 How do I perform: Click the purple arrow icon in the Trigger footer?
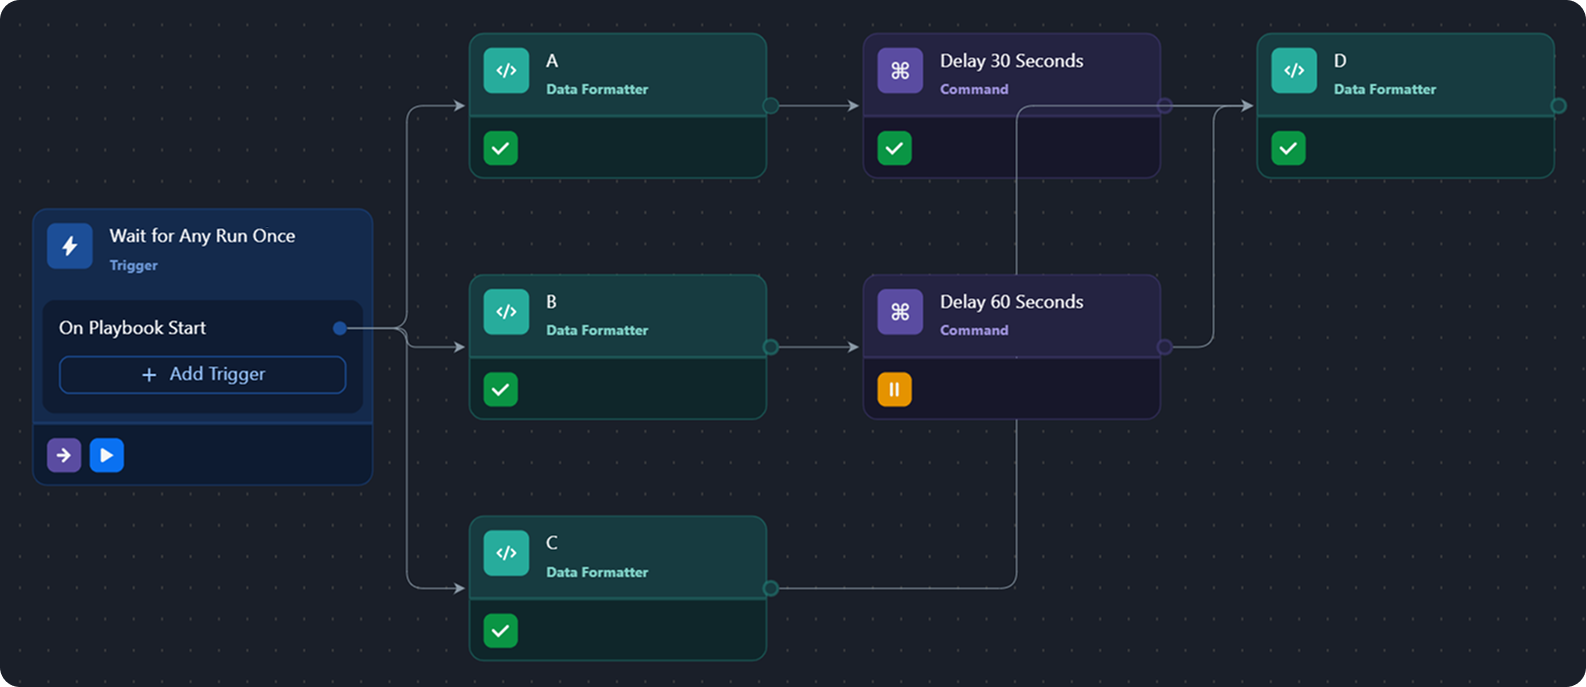tap(64, 455)
